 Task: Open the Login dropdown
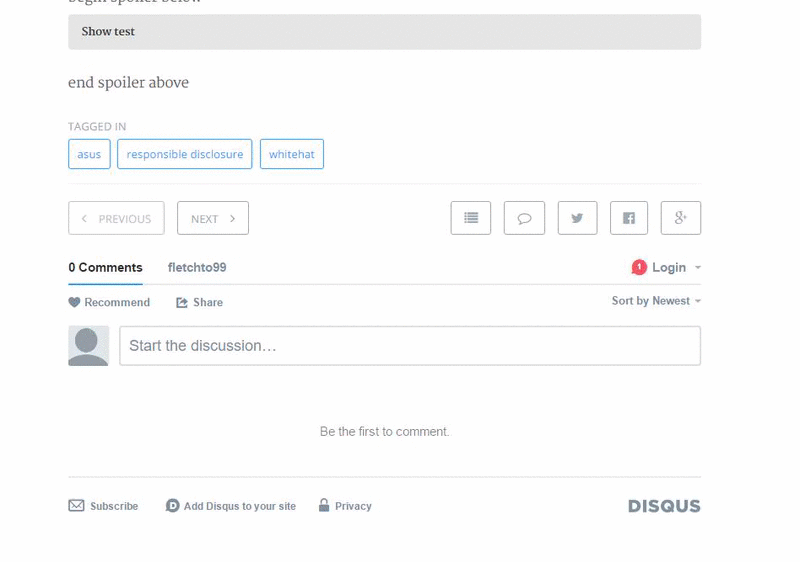[x=676, y=268]
